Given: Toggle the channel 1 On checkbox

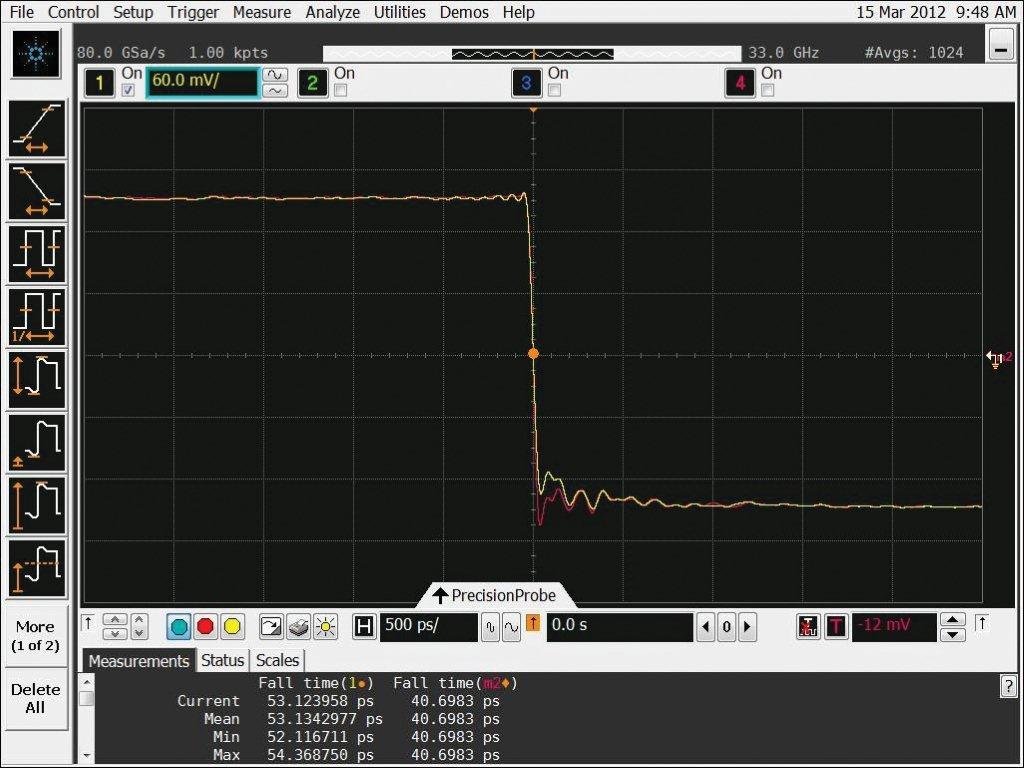Looking at the screenshot, I should pos(128,91).
